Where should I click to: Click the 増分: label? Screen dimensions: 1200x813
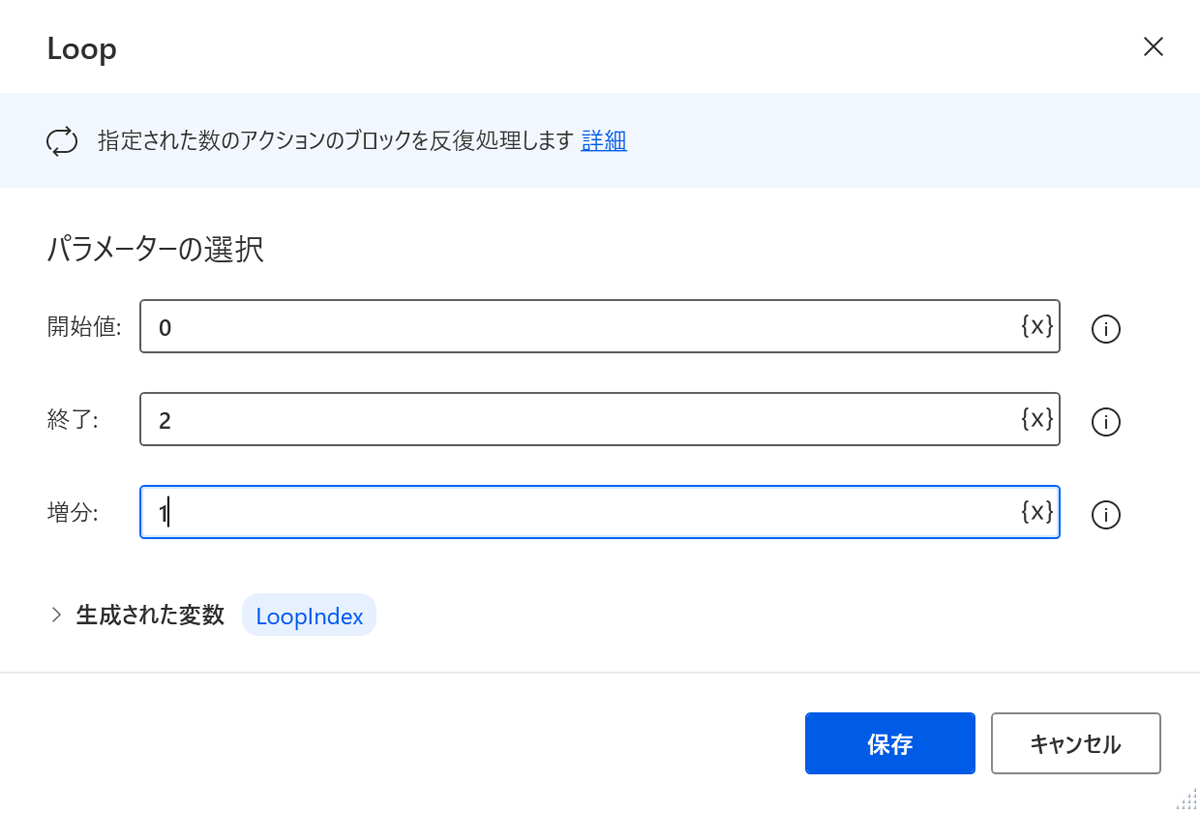[x=73, y=512]
